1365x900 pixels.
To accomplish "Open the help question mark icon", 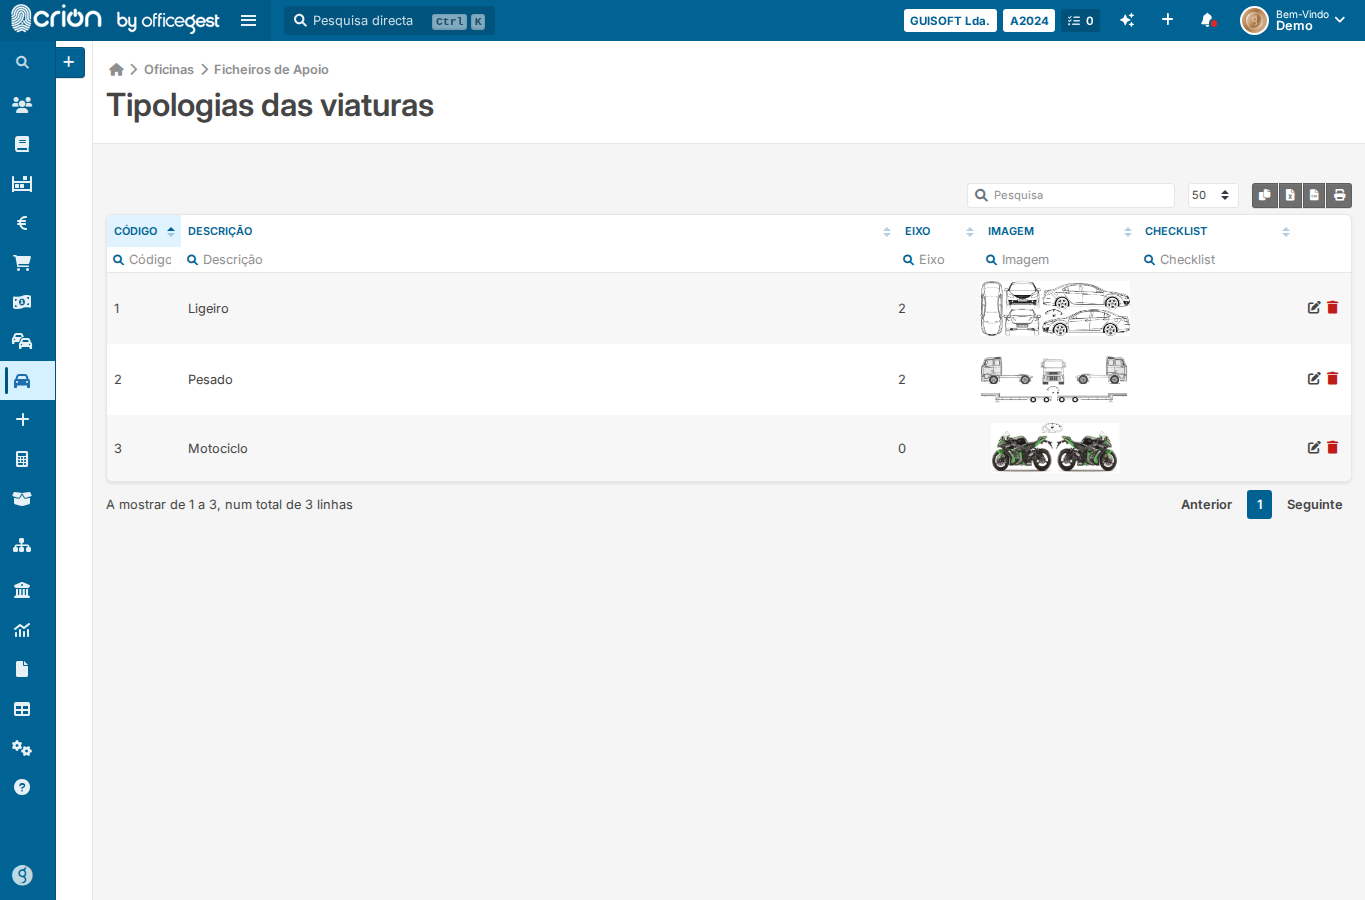I will click(22, 787).
